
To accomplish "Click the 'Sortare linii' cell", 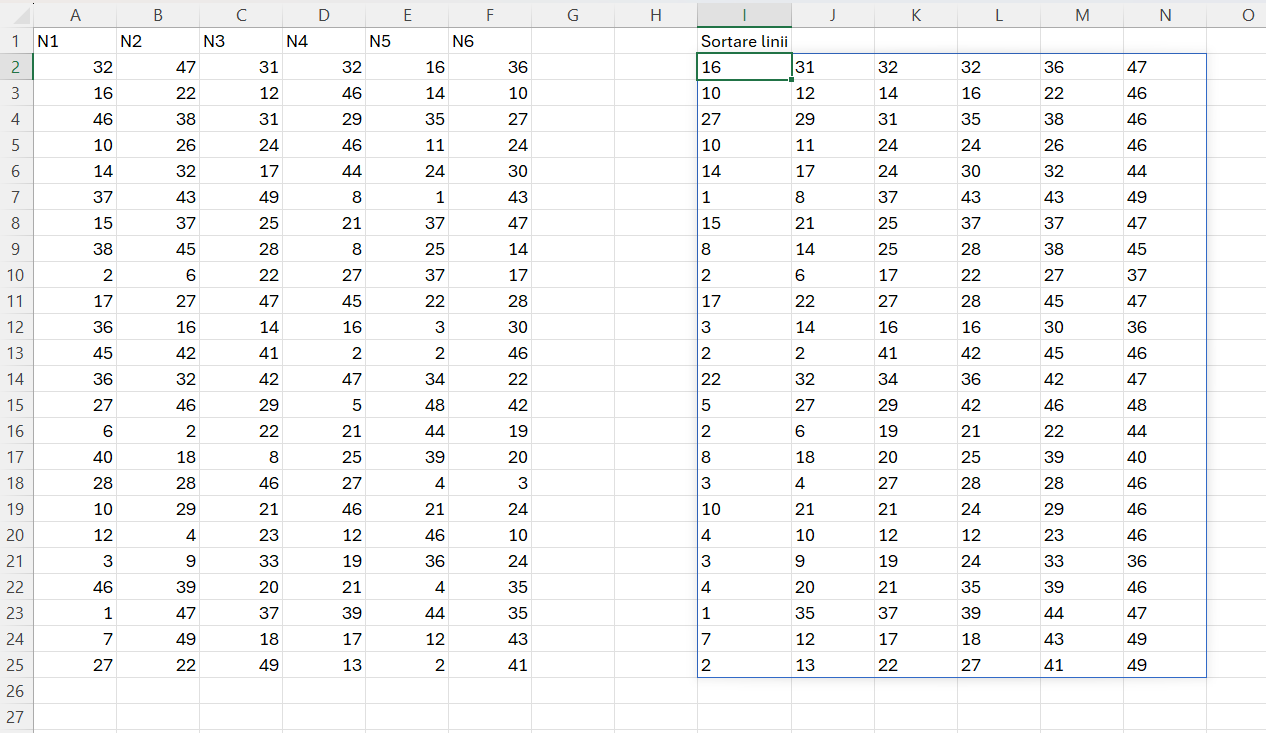I will click(x=744, y=41).
